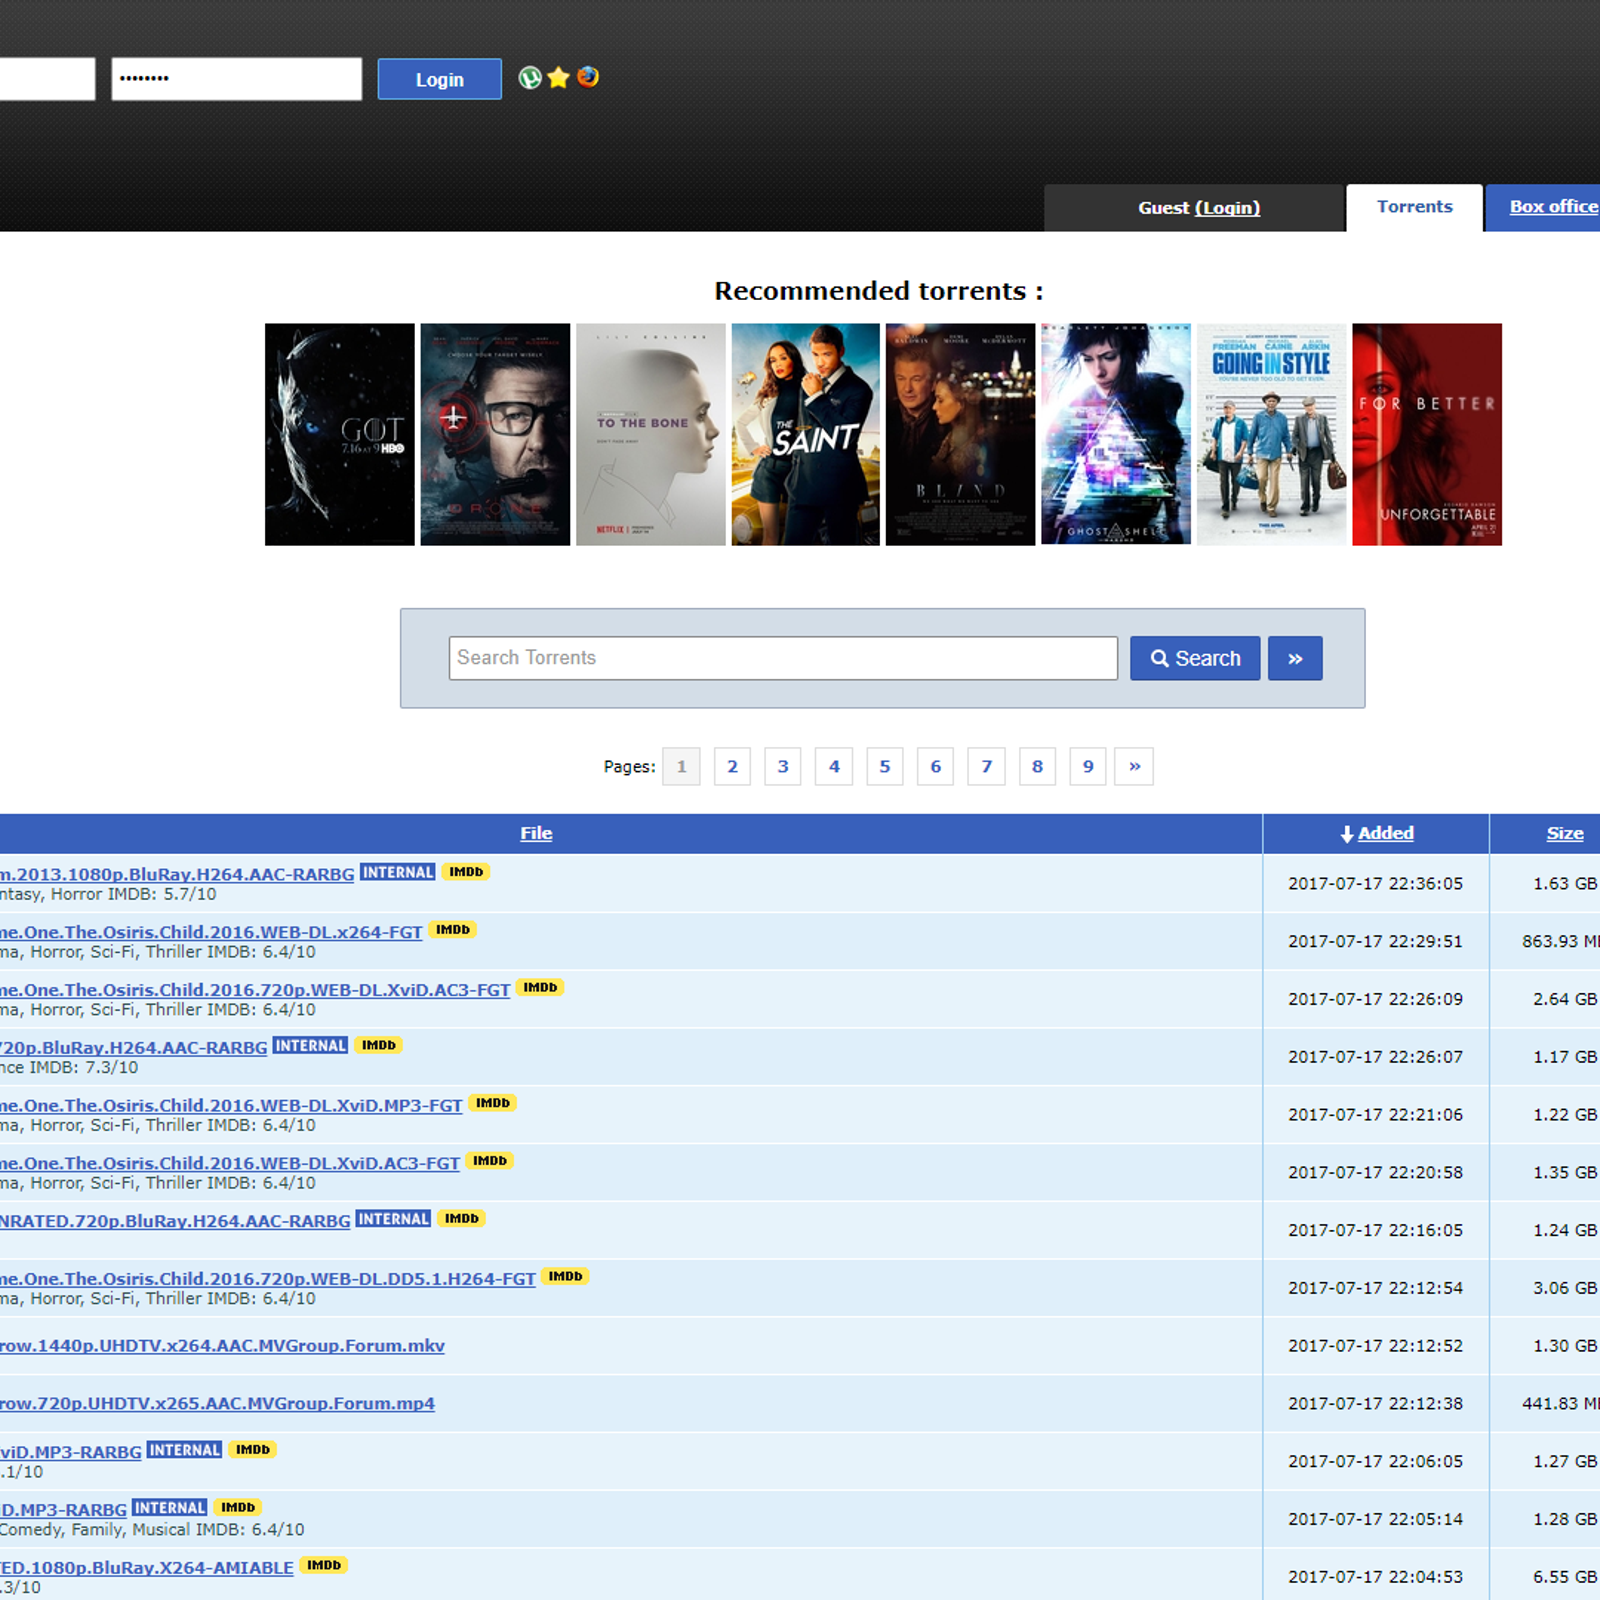Viewport: 1600px width, 1600px height.
Task: Click IMDb badge on the 7.3/10 rated row
Action: [379, 1045]
